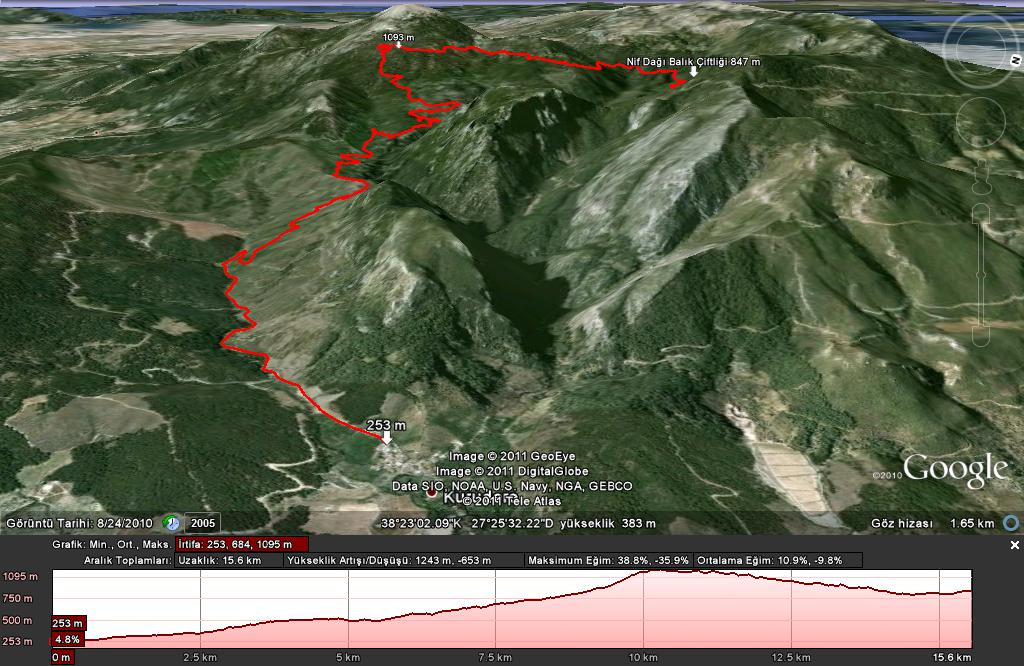This screenshot has width=1024, height=666.
Task: Click the Aralık Toplamları label
Action: pos(127,560)
